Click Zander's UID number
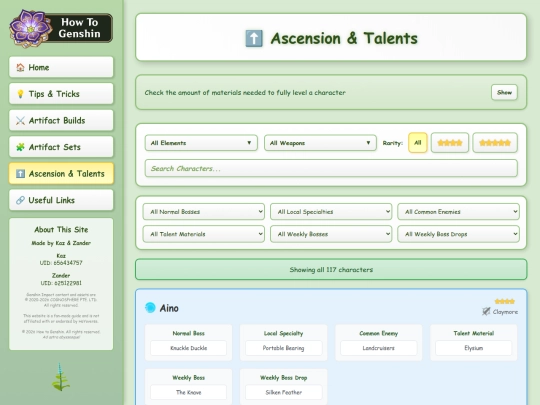 point(61,283)
